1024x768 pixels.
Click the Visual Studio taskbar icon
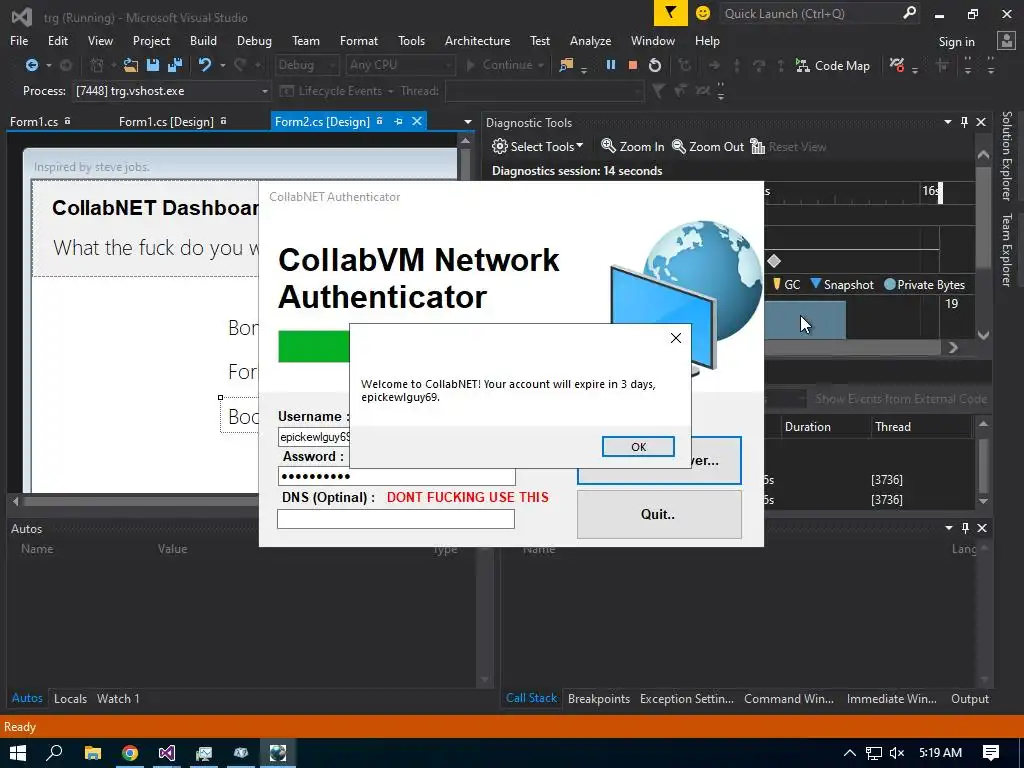pyautogui.click(x=167, y=753)
